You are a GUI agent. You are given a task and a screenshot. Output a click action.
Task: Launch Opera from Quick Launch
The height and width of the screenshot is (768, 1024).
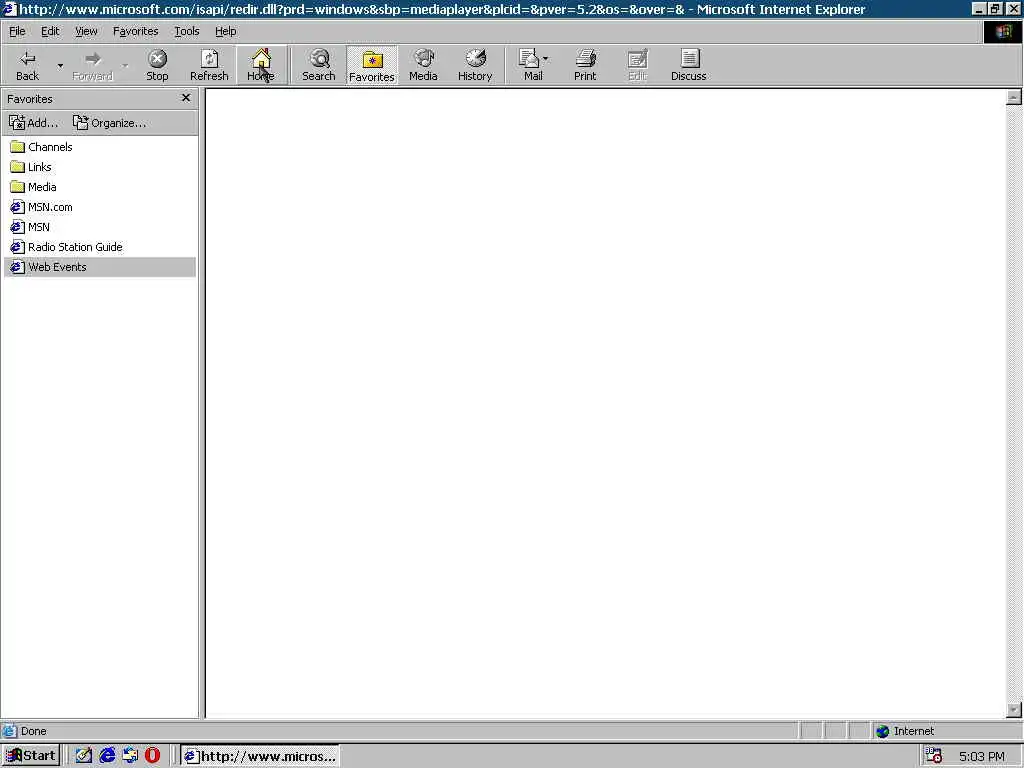[153, 756]
